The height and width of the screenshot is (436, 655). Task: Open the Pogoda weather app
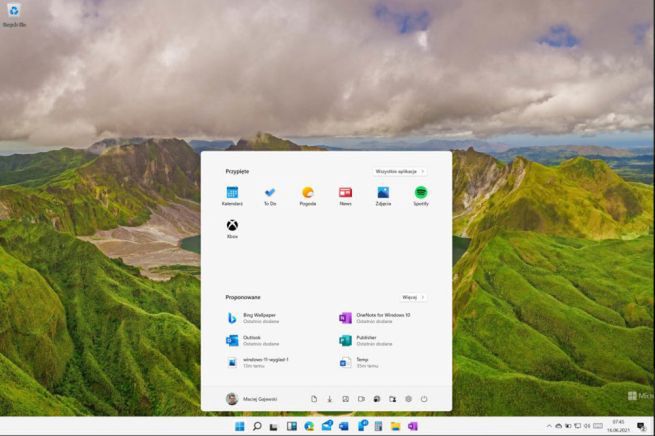coord(308,196)
